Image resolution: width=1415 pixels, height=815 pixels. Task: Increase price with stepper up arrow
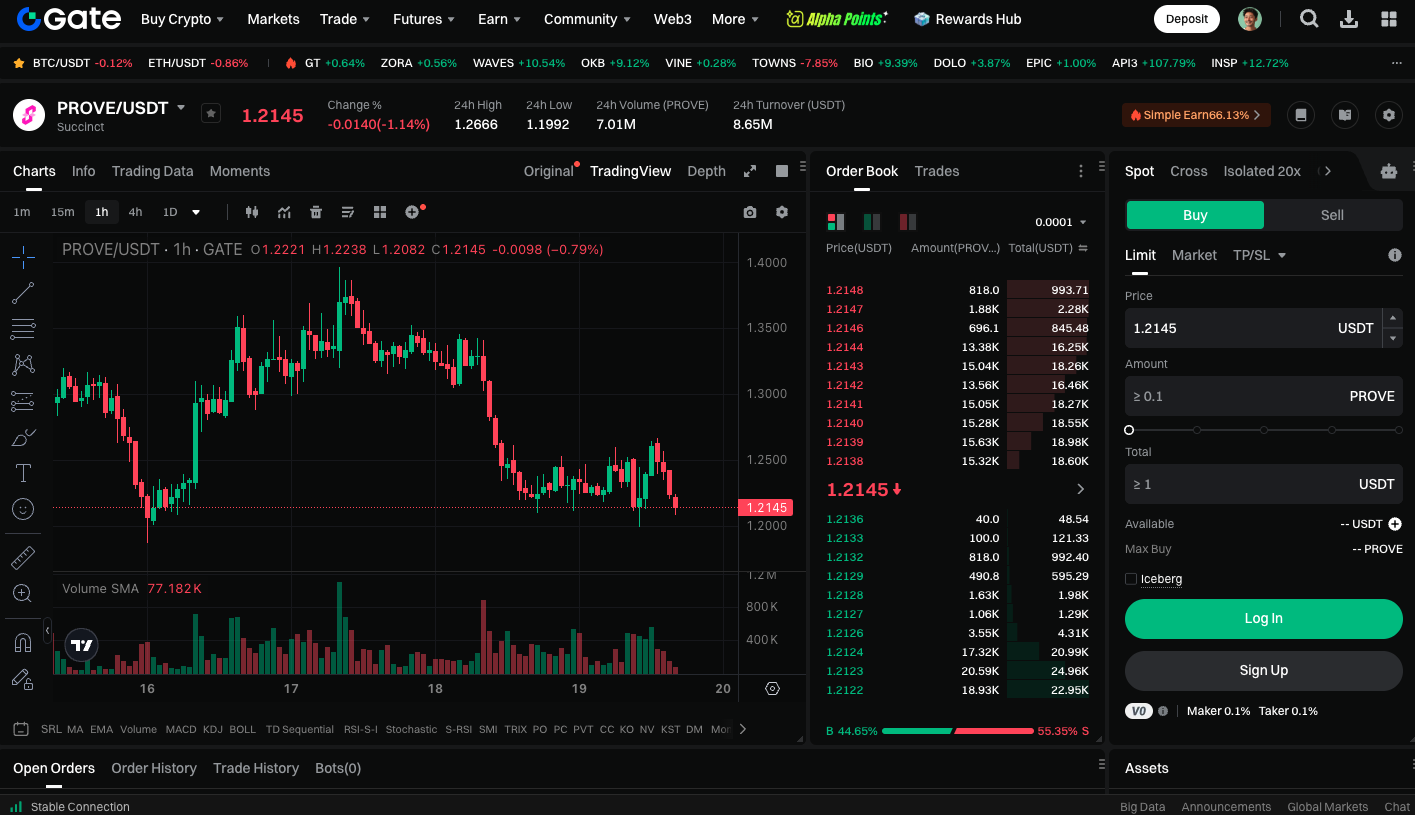(1393, 318)
